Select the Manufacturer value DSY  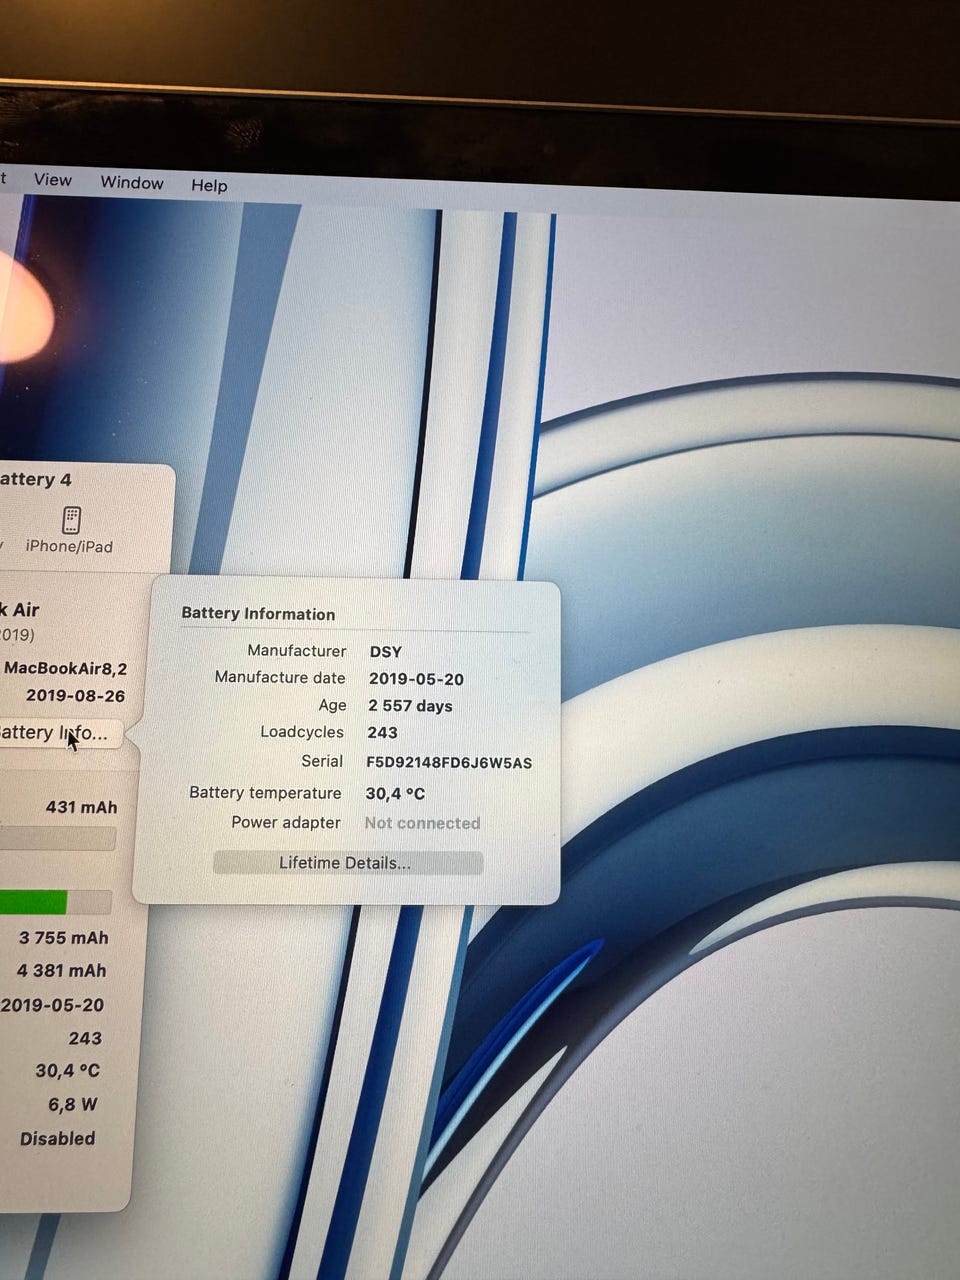coord(385,652)
